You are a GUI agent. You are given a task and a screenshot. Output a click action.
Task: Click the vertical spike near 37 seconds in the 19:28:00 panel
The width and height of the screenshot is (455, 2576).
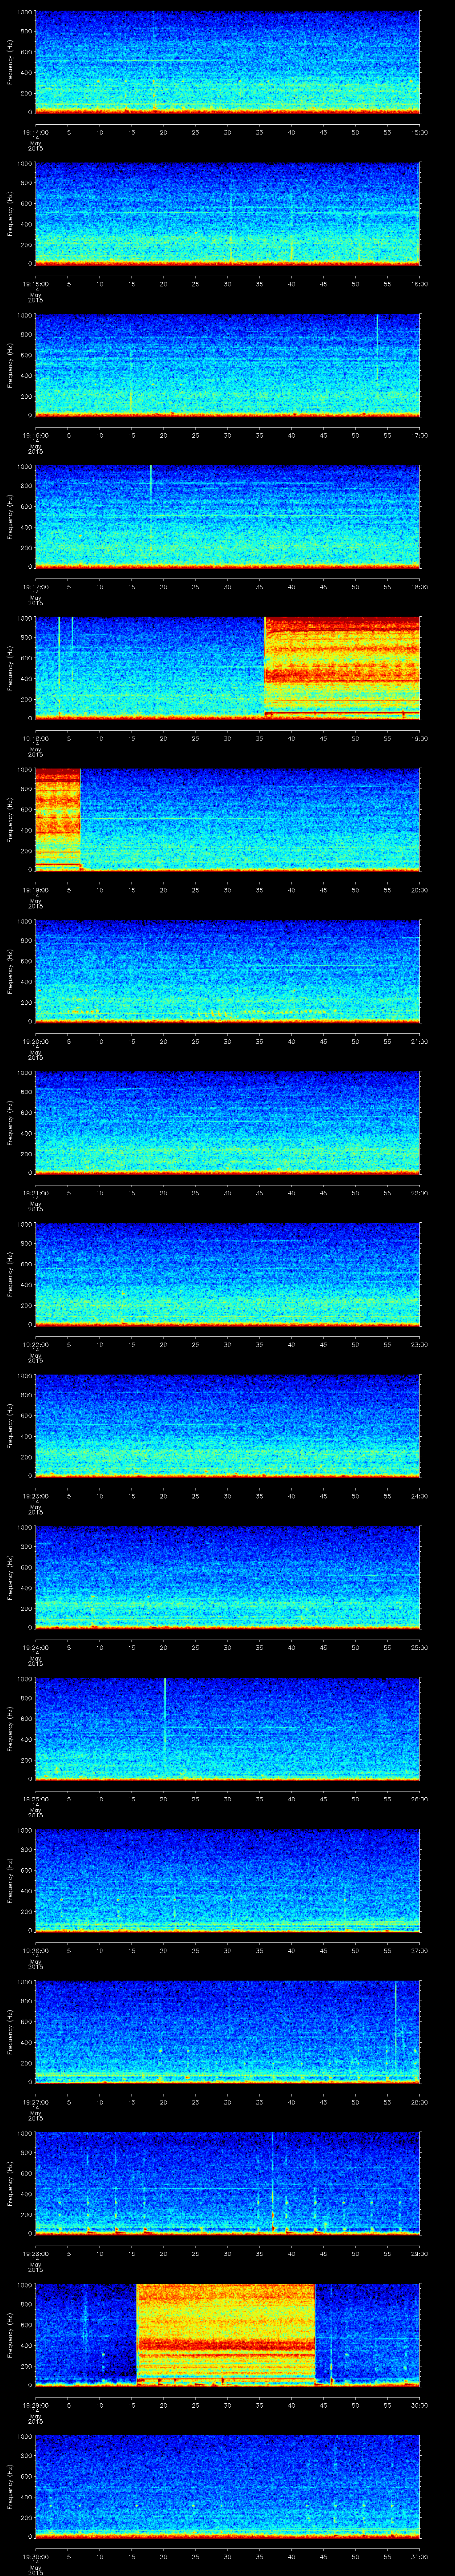tap(272, 2182)
